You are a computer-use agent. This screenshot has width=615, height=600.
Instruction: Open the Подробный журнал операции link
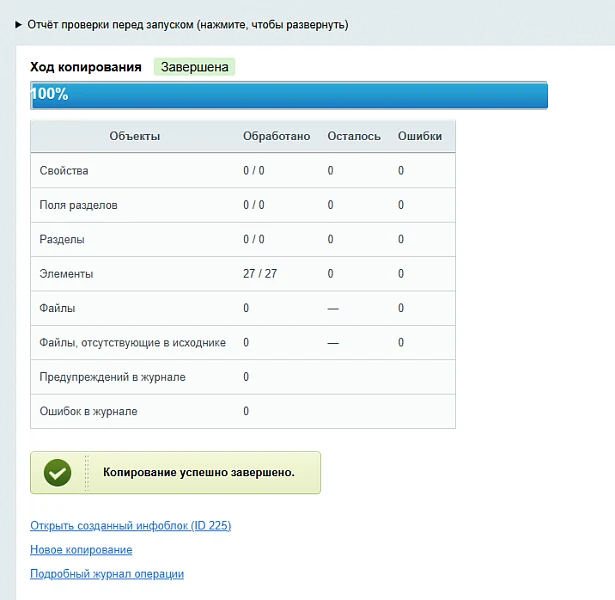107,574
